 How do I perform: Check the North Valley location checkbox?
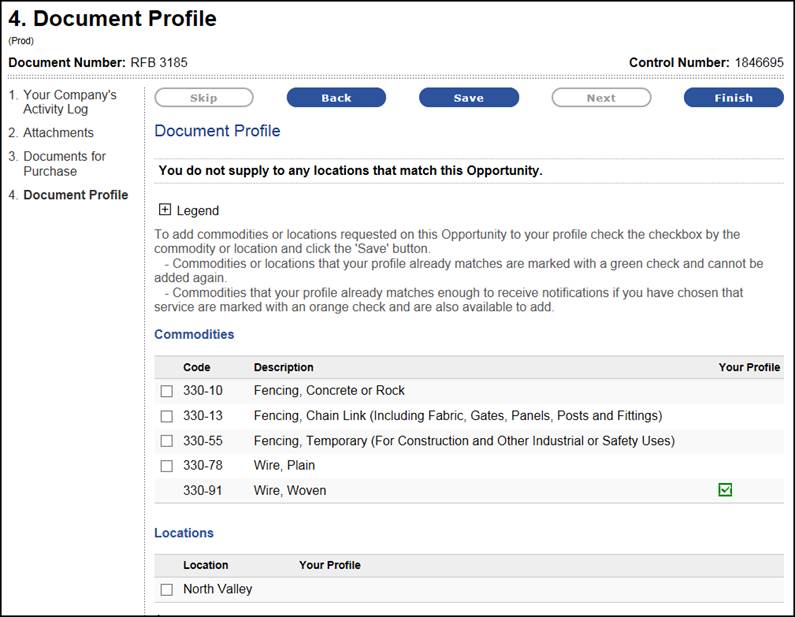pyautogui.click(x=167, y=590)
